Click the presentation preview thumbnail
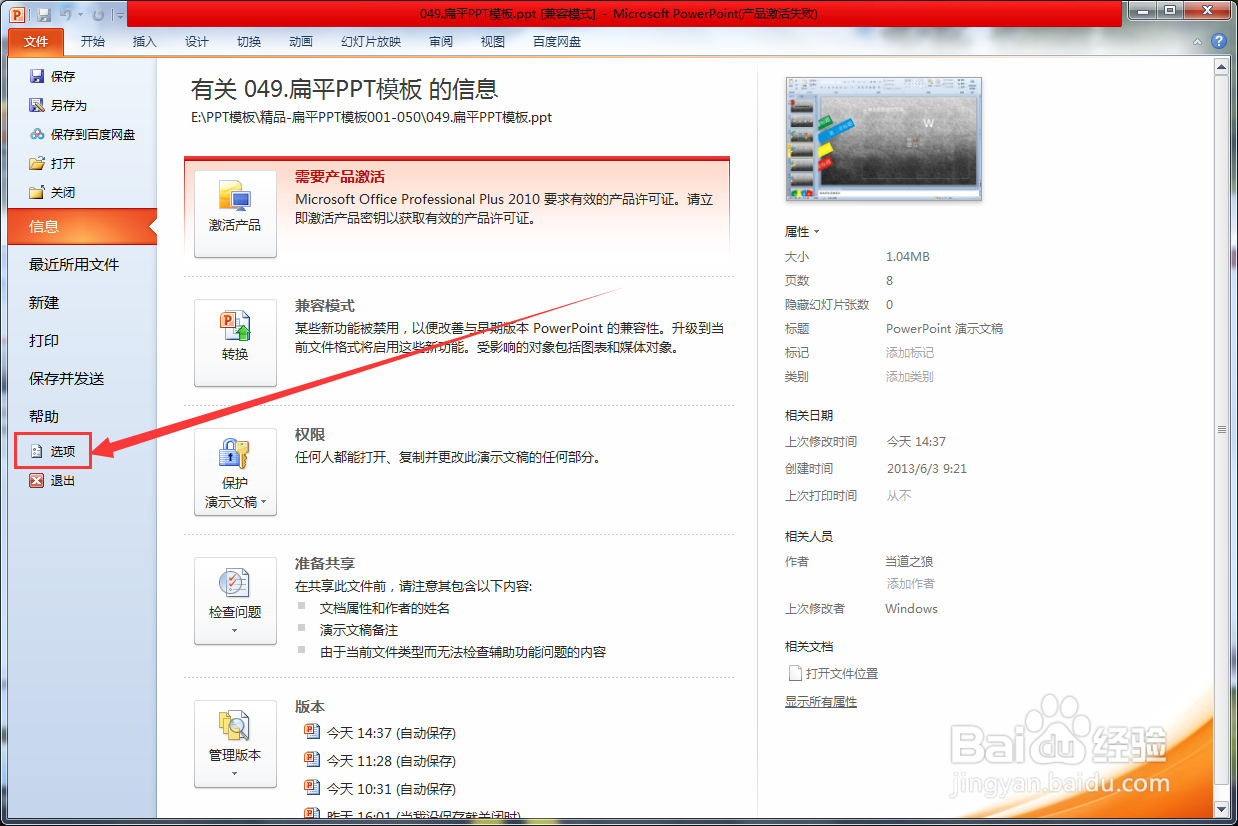The width and height of the screenshot is (1238, 826). tap(884, 139)
